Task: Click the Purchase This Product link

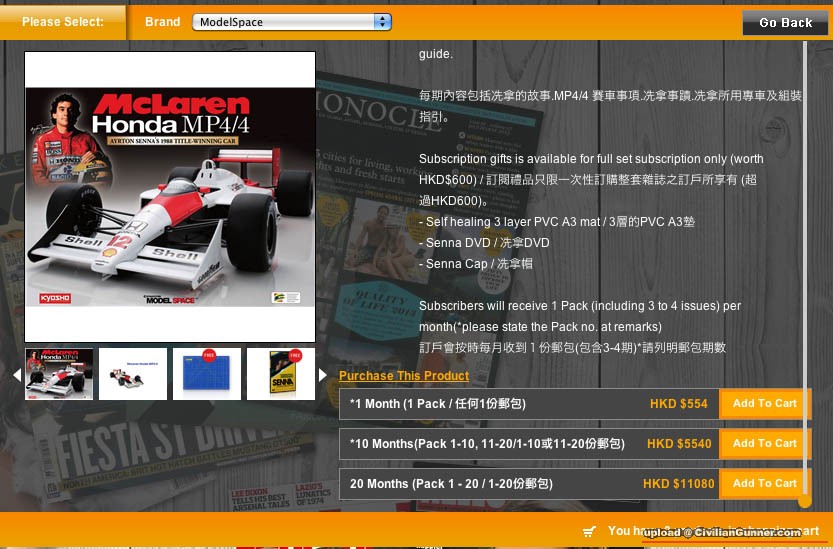Action: pos(404,376)
